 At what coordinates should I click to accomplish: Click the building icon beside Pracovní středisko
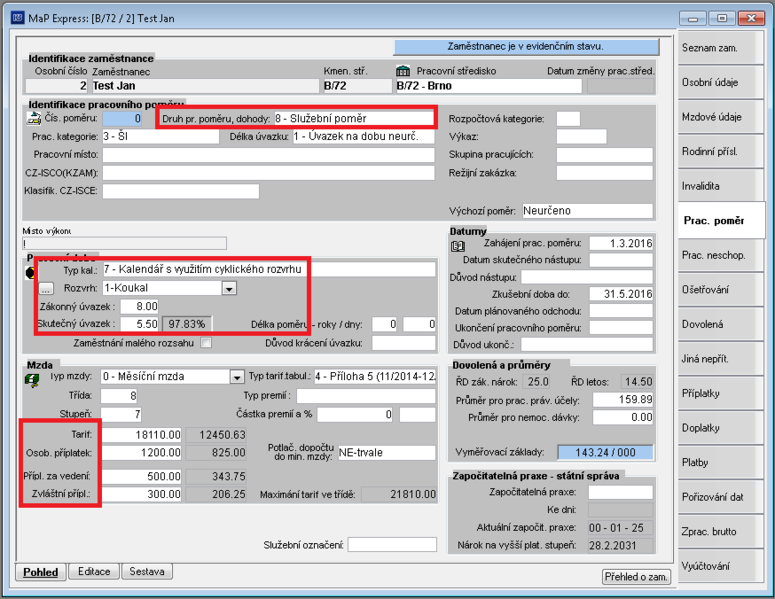pos(403,71)
